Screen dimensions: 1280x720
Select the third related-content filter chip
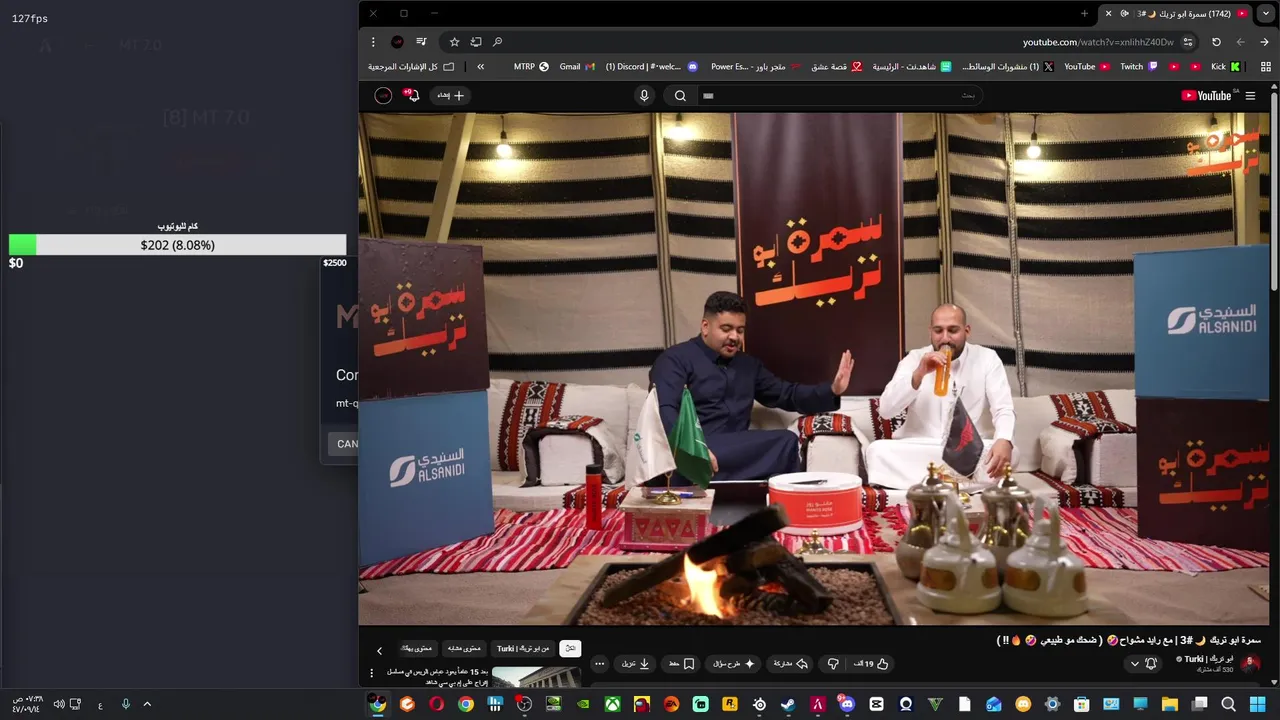tap(463, 648)
